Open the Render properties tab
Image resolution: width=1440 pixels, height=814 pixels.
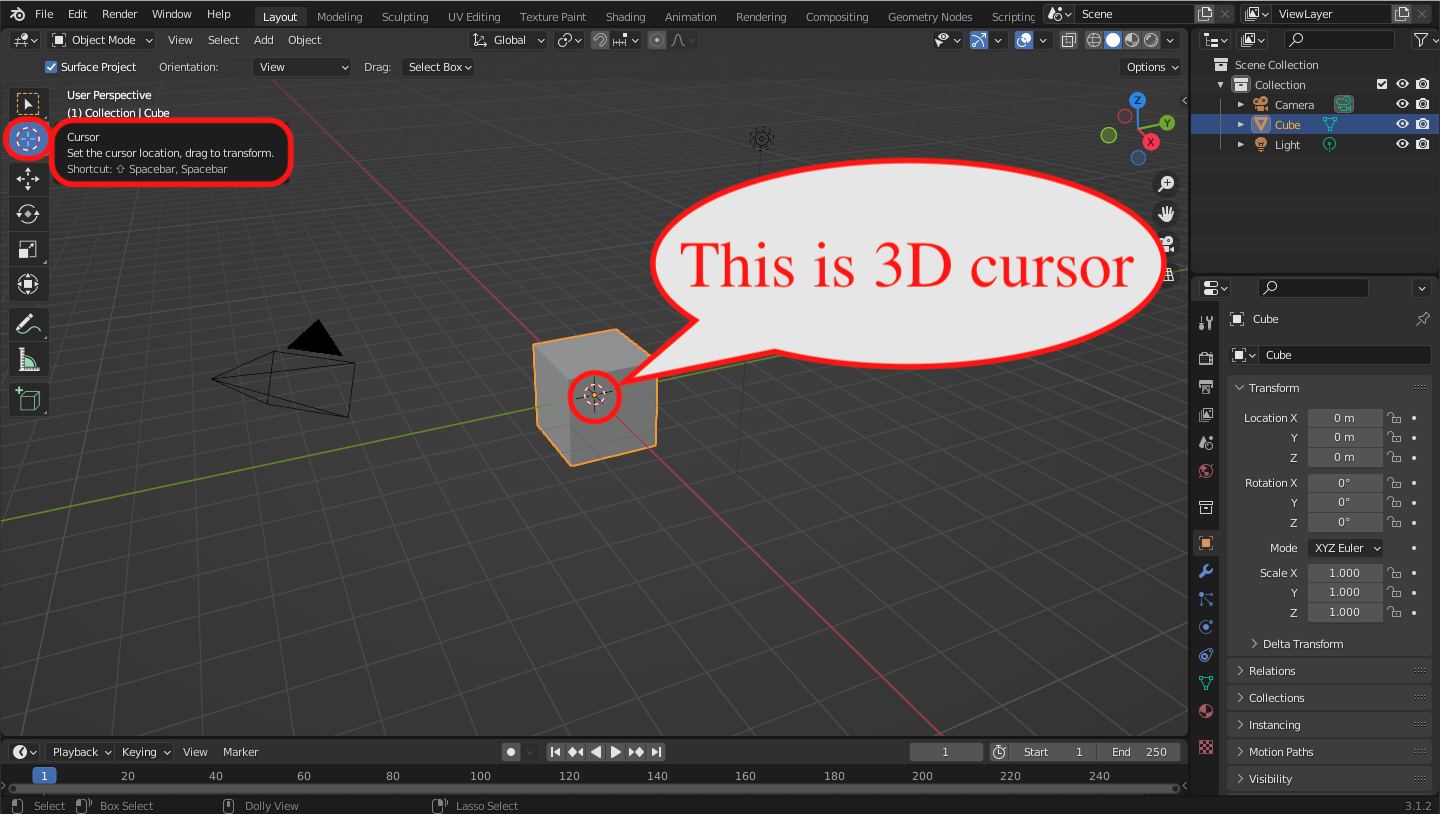[1206, 358]
